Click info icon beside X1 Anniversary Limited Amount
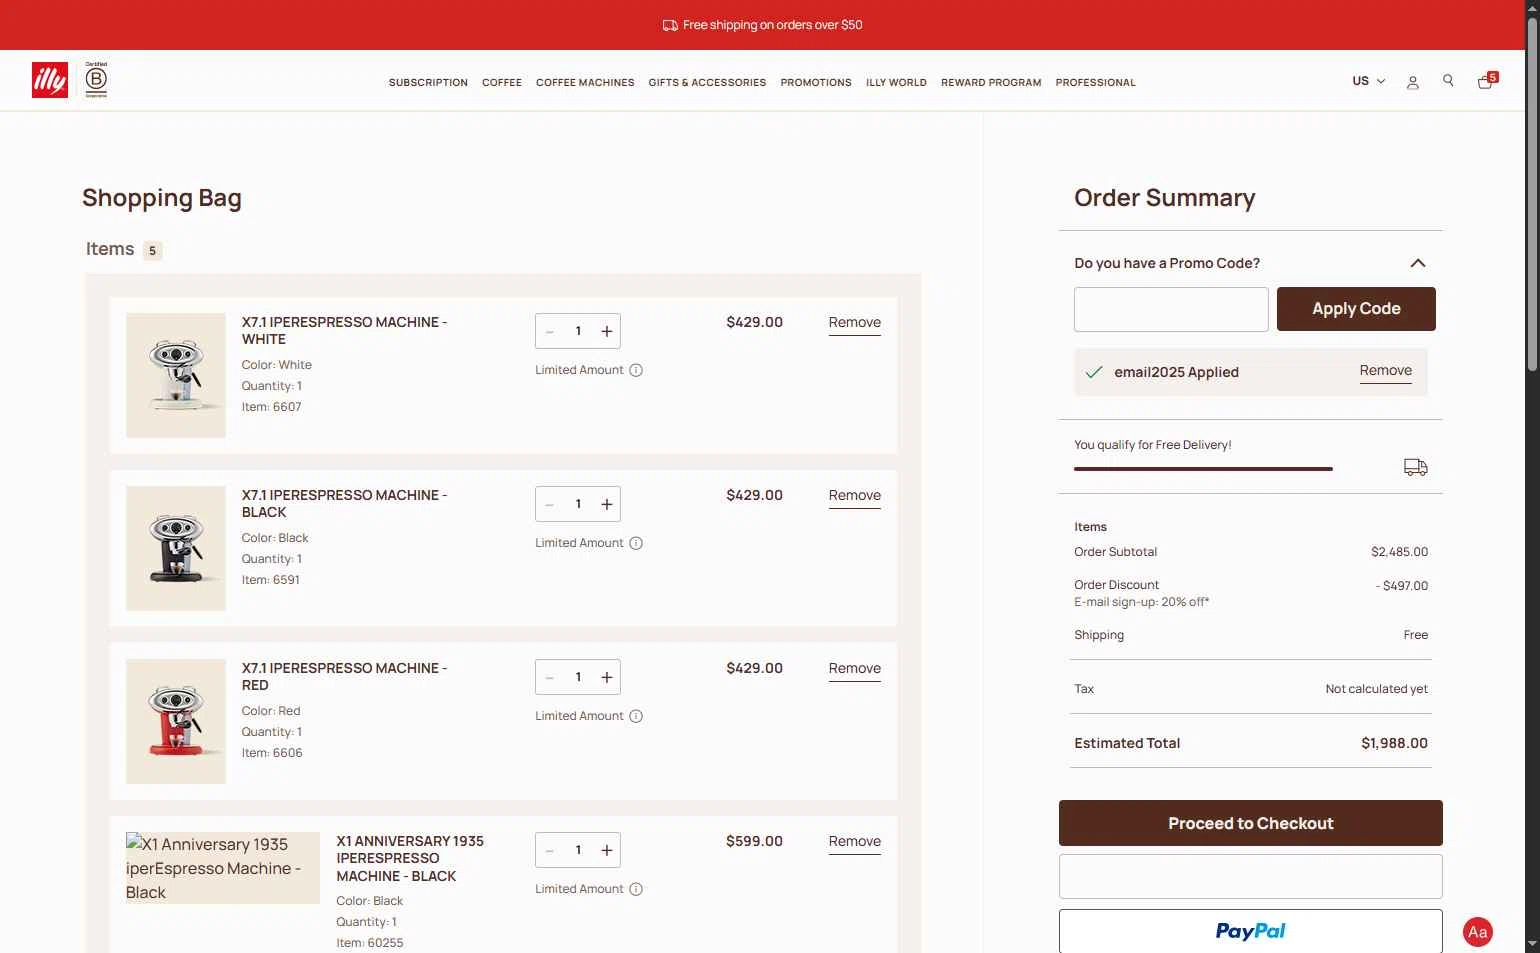Viewport: 1540px width, 953px height. [636, 889]
